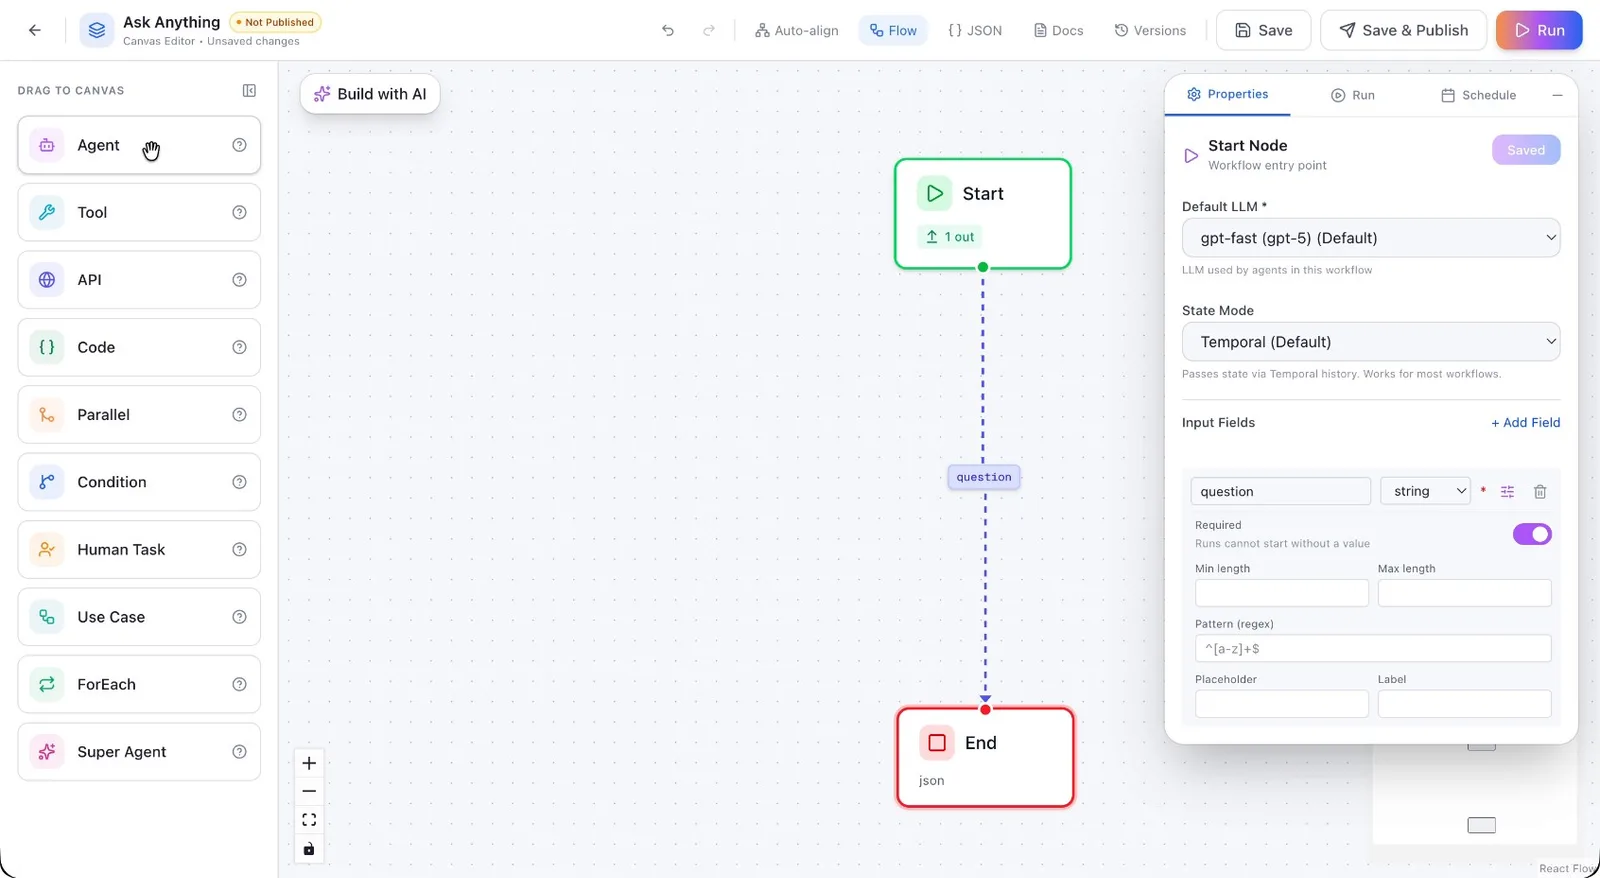Open Versions history
Screen dimensions: 1600x878
coord(1150,30)
